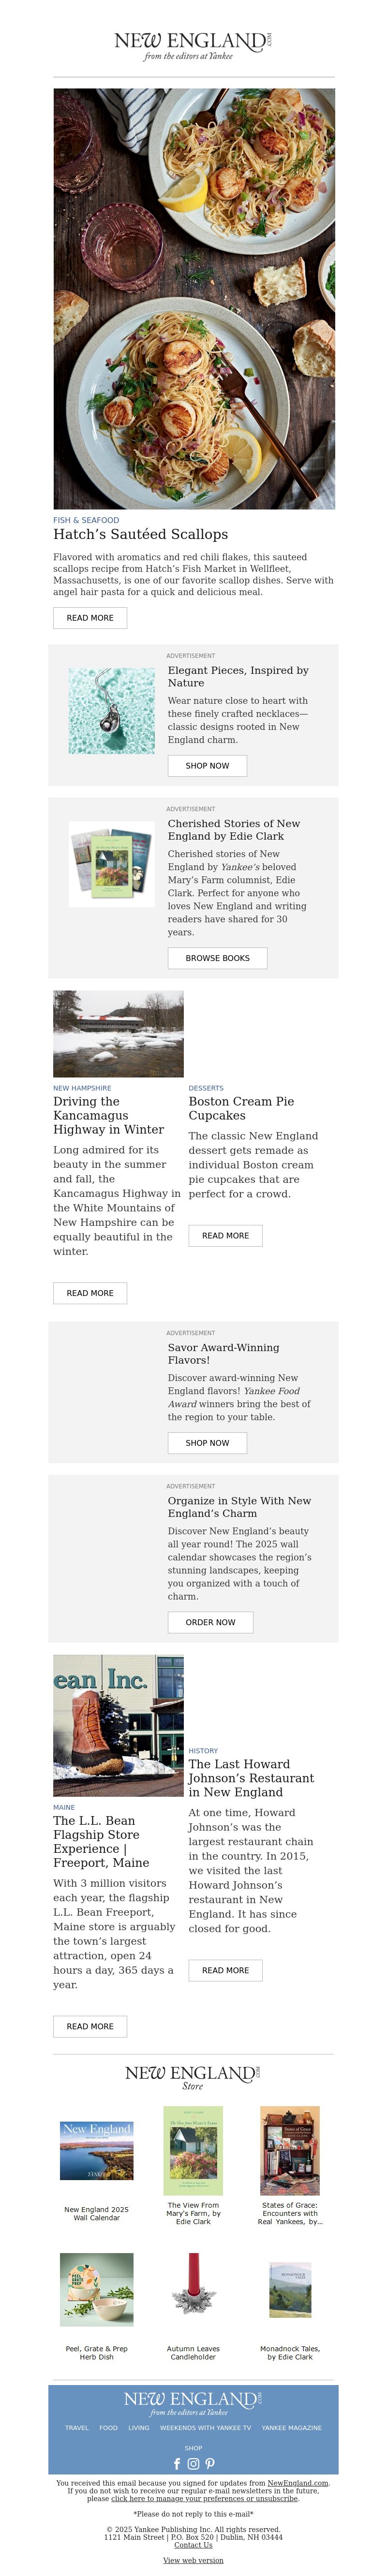Open the Travel footer menu link
Screen dimensions: 387x2576
coord(77,2428)
